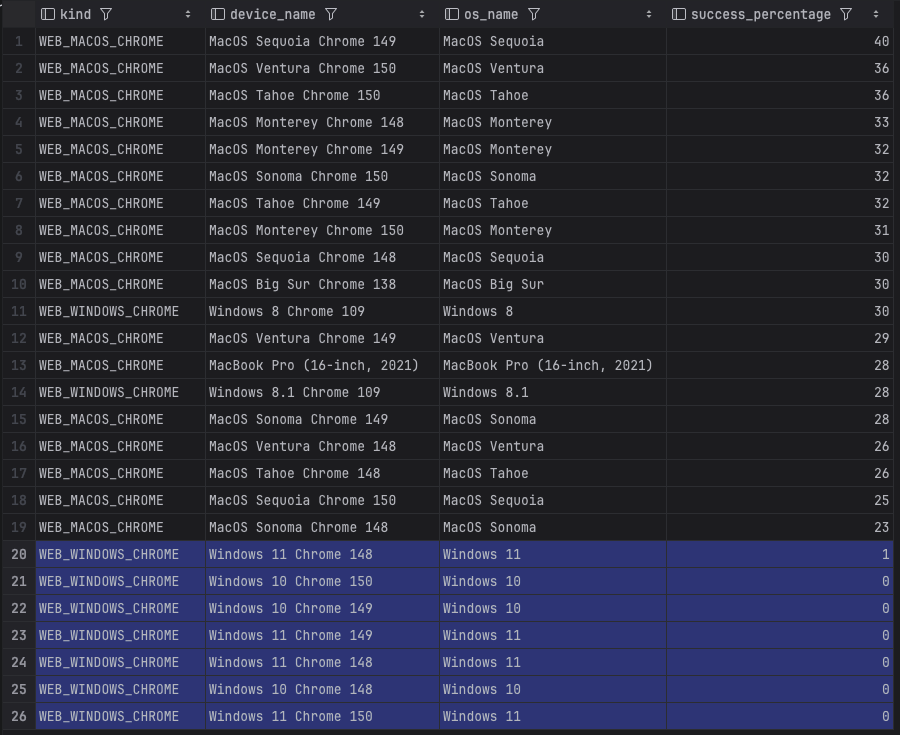Viewport: 900px width, 735px height.
Task: Select row number 1 in the gutter
Action: click(x=19, y=41)
